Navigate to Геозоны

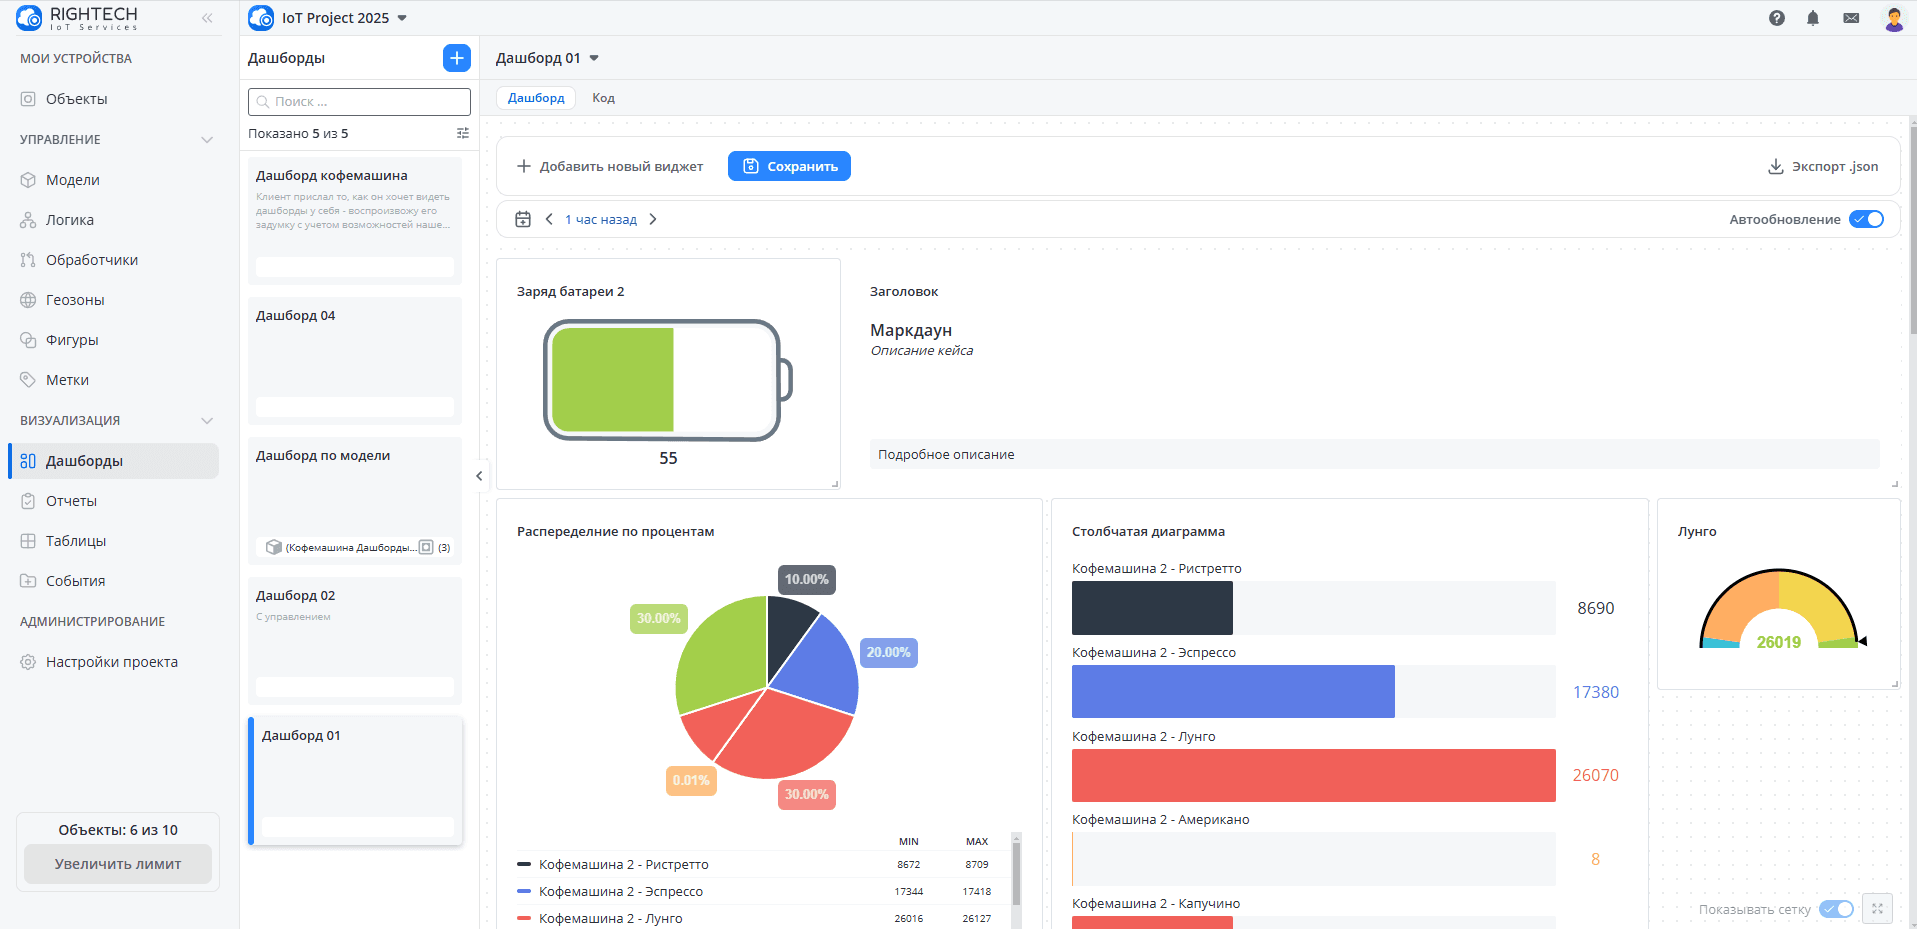click(x=74, y=299)
